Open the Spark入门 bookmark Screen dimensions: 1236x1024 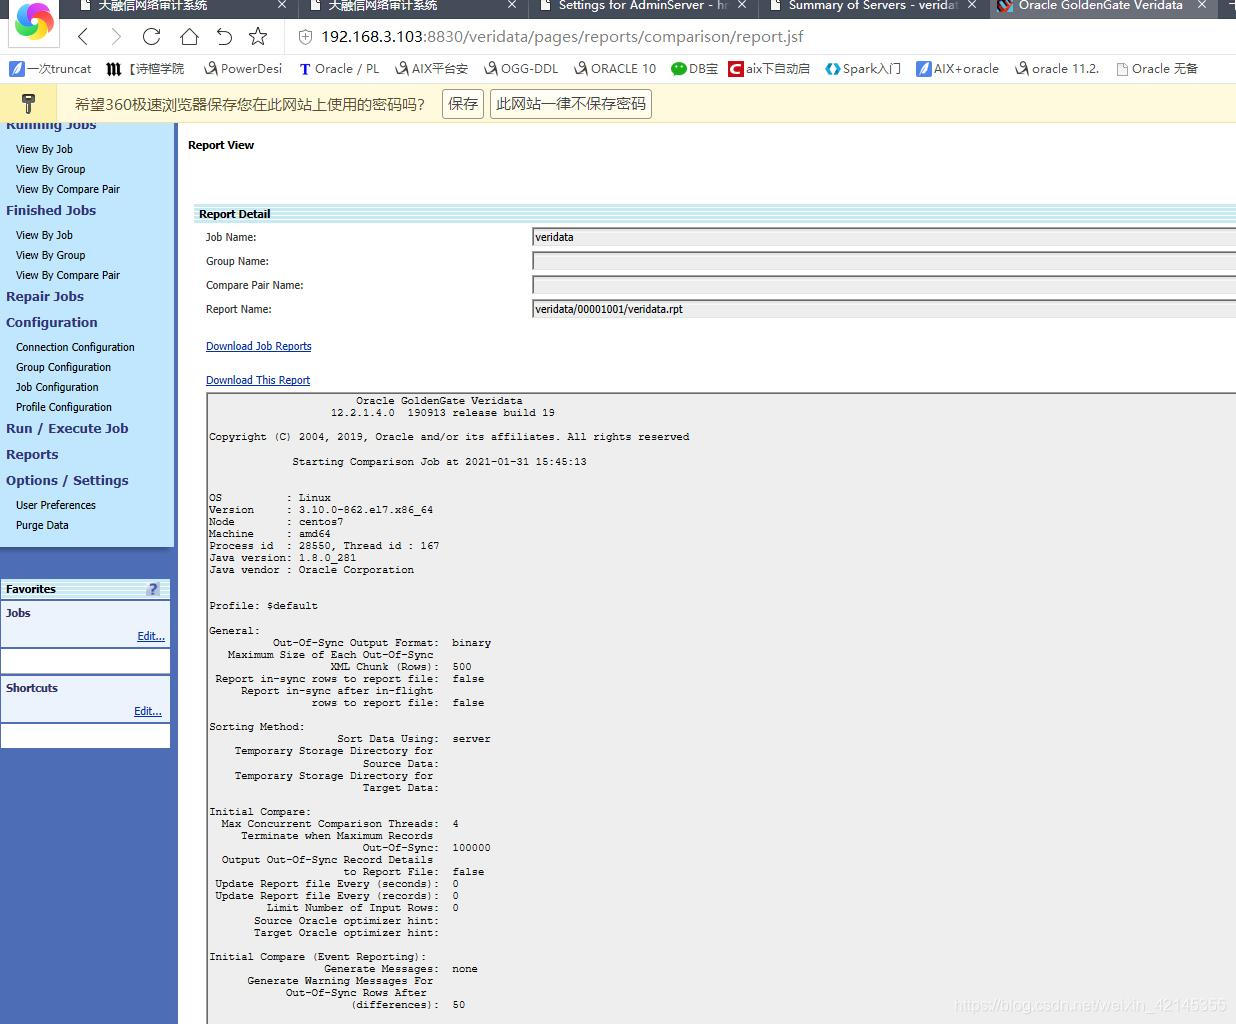(x=863, y=69)
